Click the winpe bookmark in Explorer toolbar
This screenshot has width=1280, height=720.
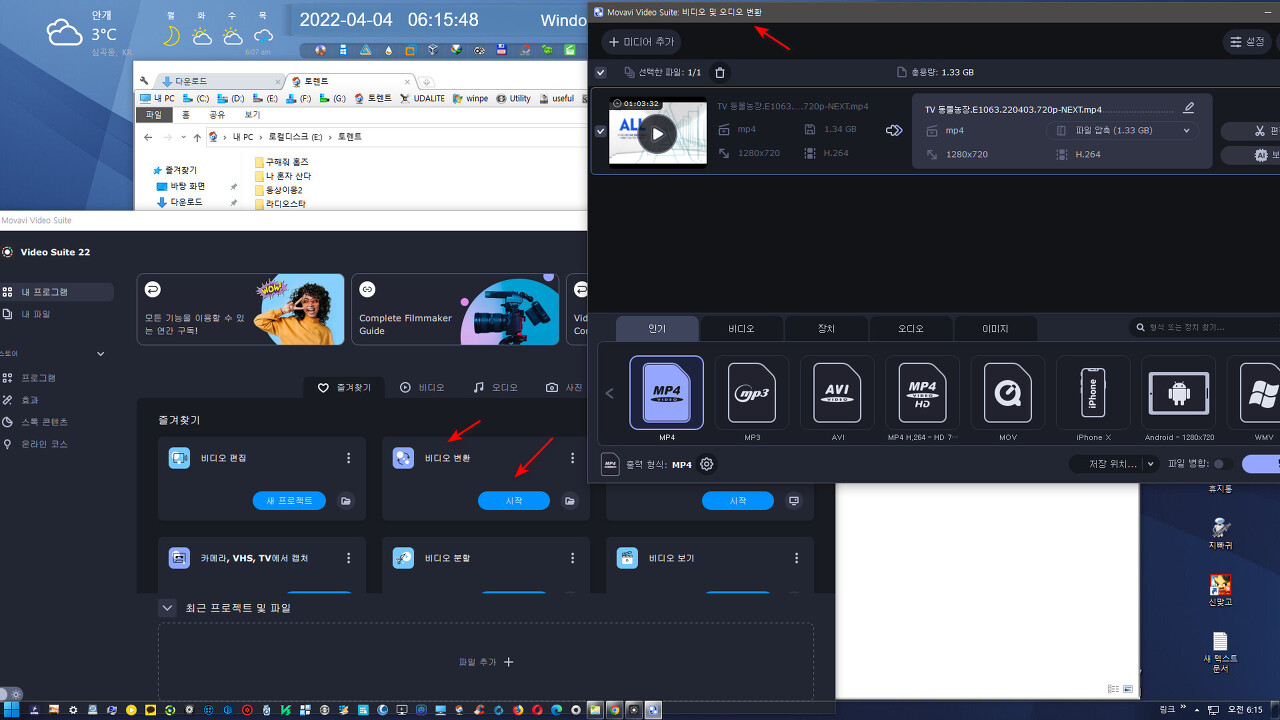[471, 99]
